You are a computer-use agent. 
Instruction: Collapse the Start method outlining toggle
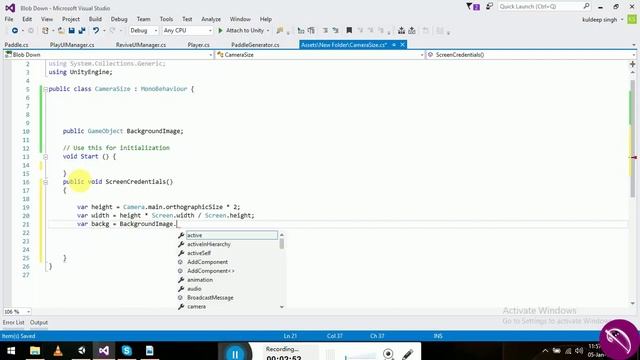point(45,157)
